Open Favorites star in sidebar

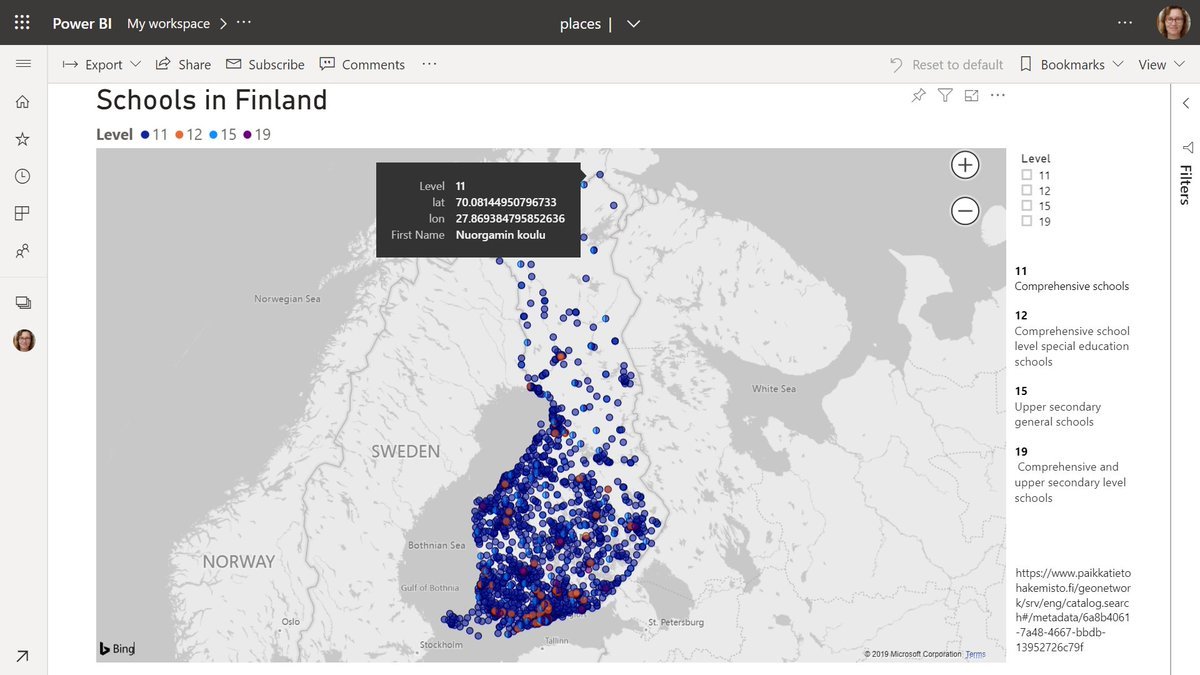(x=22, y=139)
